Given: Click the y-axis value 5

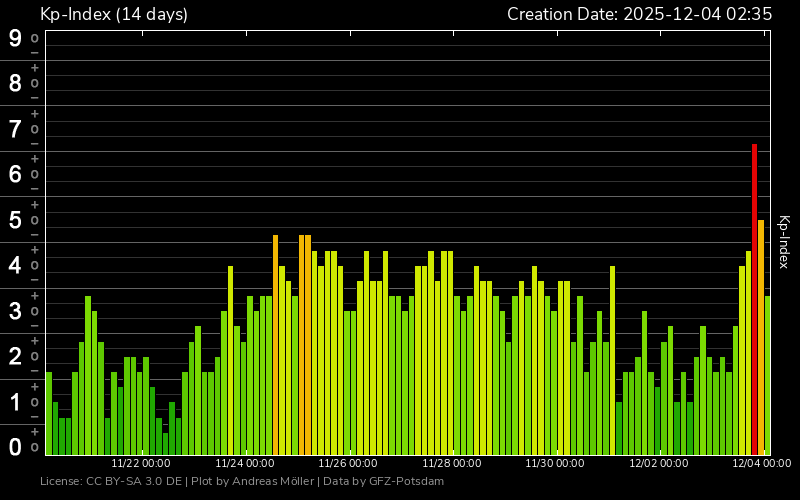Looking at the screenshot, I should tap(15, 220).
